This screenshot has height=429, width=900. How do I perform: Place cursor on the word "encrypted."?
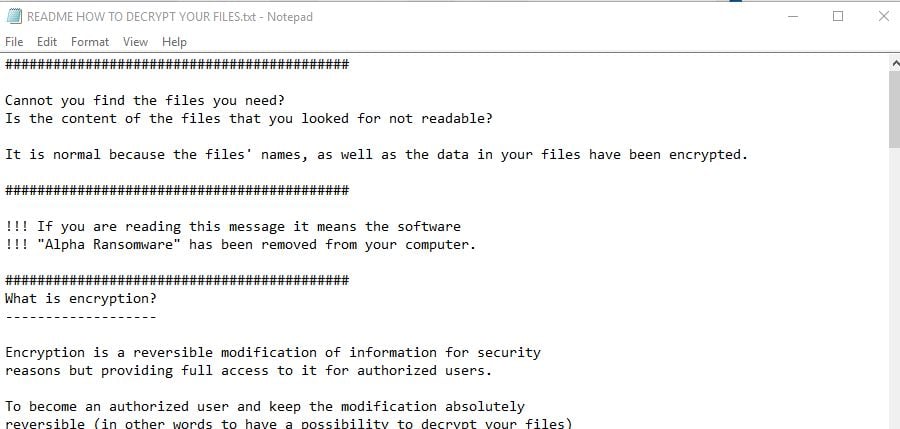pos(708,154)
